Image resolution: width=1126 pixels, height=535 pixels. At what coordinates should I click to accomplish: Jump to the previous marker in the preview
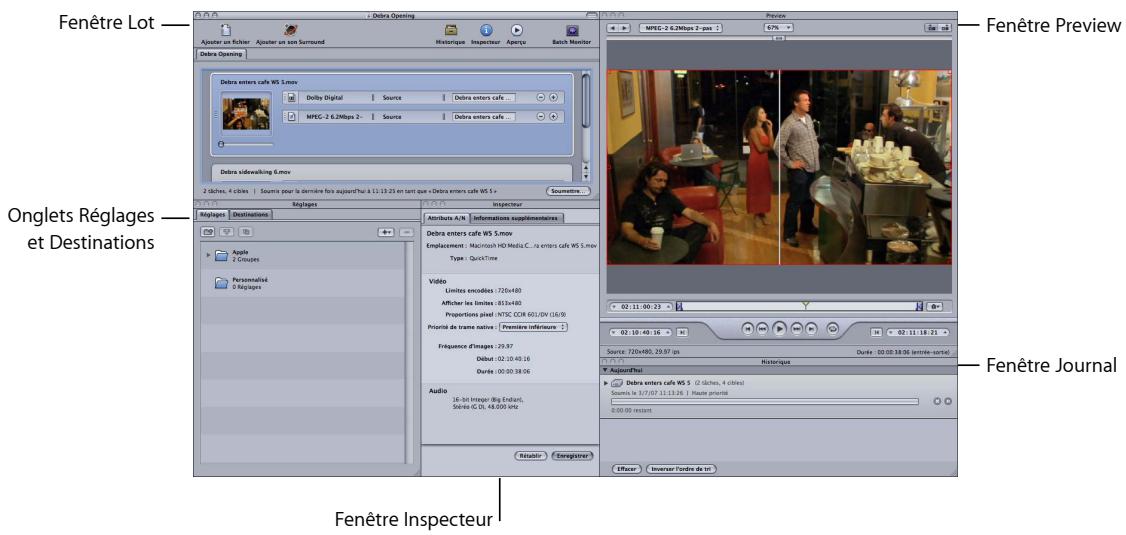click(747, 327)
